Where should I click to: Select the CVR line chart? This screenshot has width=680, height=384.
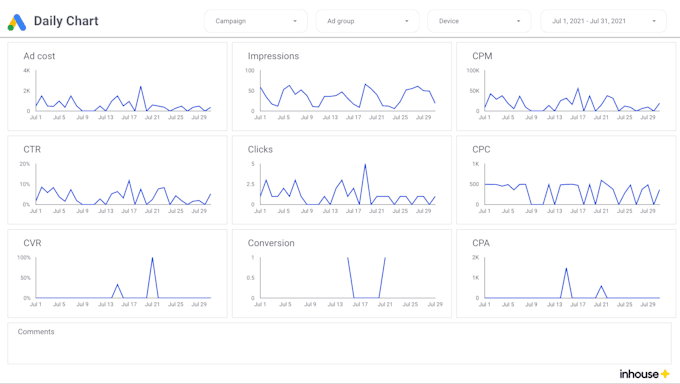pyautogui.click(x=117, y=273)
